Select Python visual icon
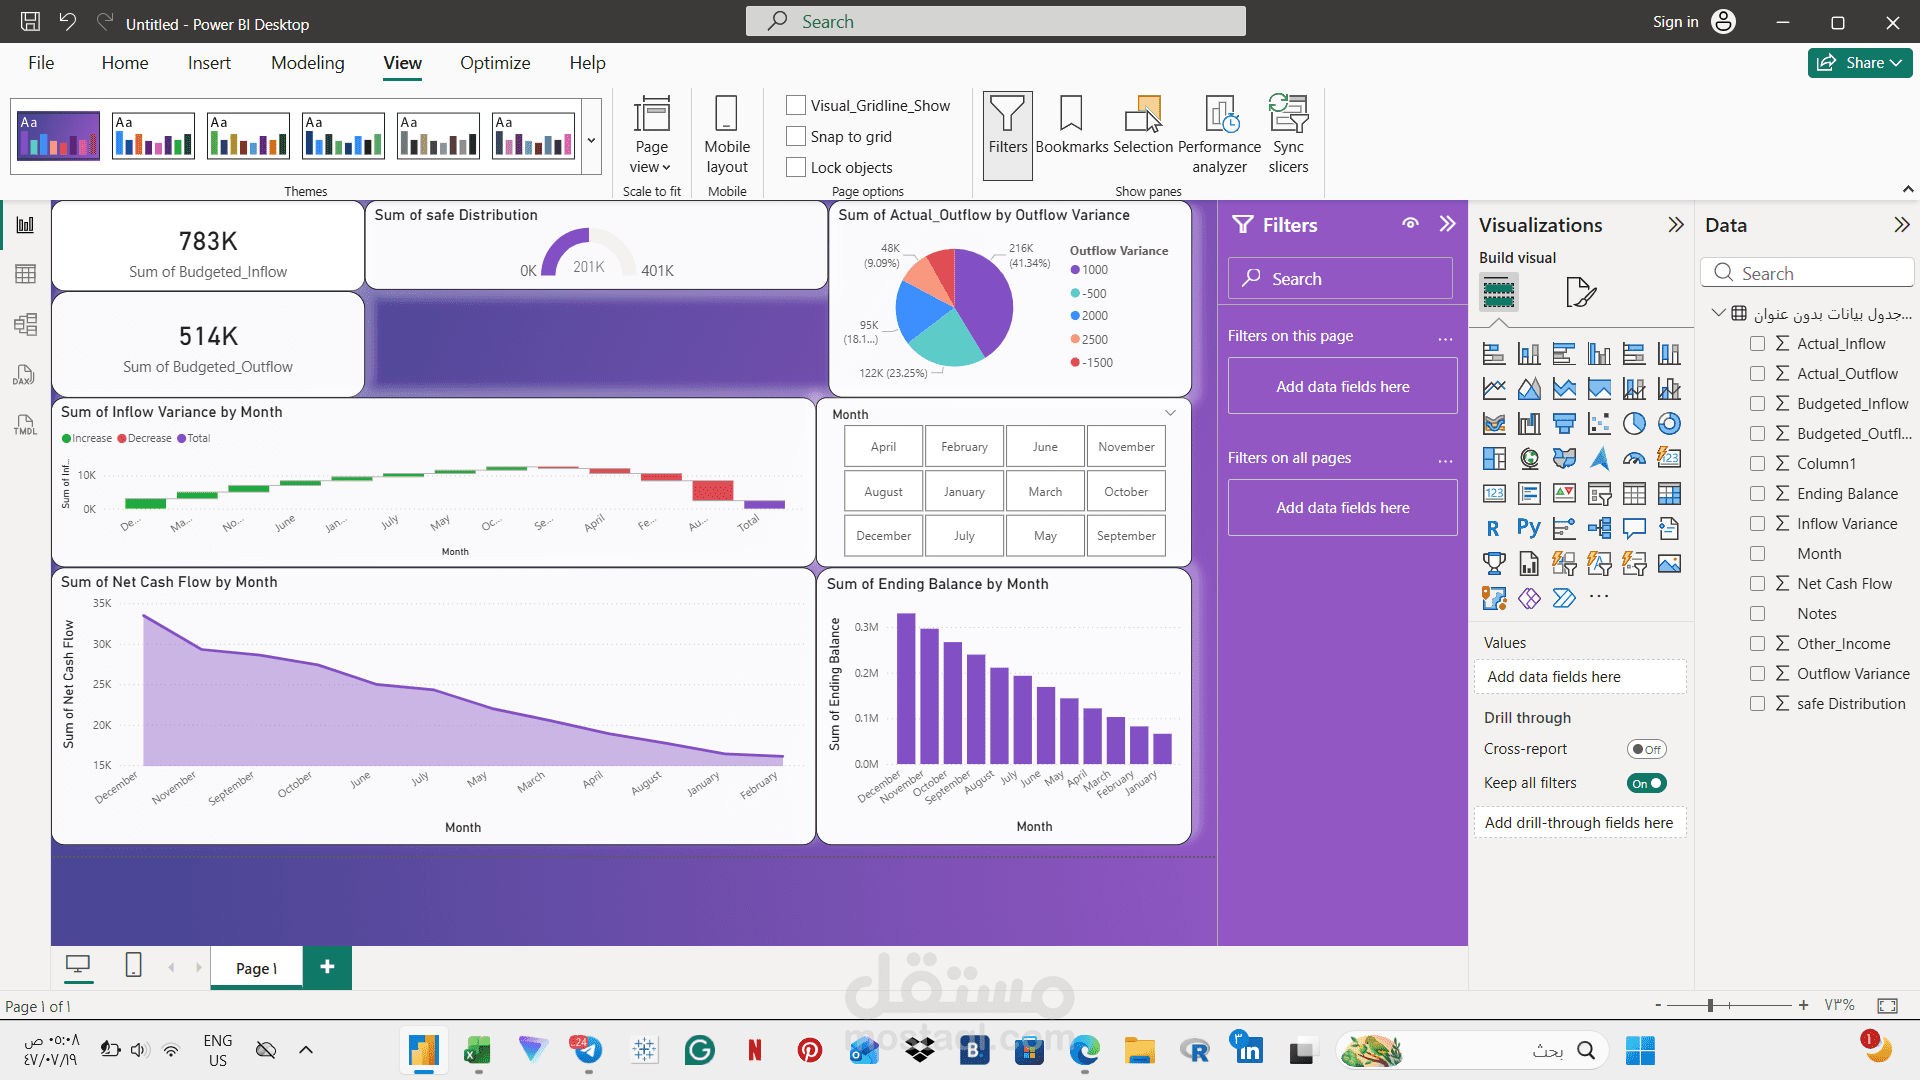 pyautogui.click(x=1529, y=528)
